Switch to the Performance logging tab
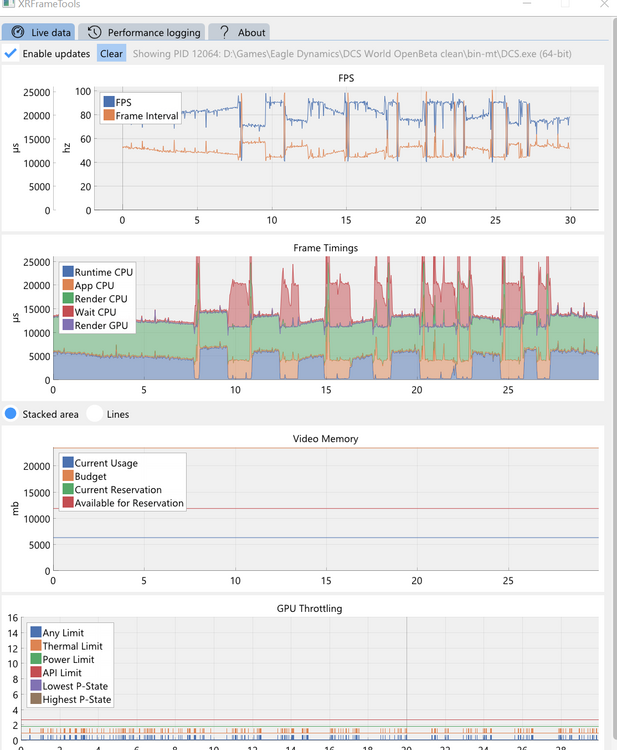This screenshot has height=750, width=617. 142,32
